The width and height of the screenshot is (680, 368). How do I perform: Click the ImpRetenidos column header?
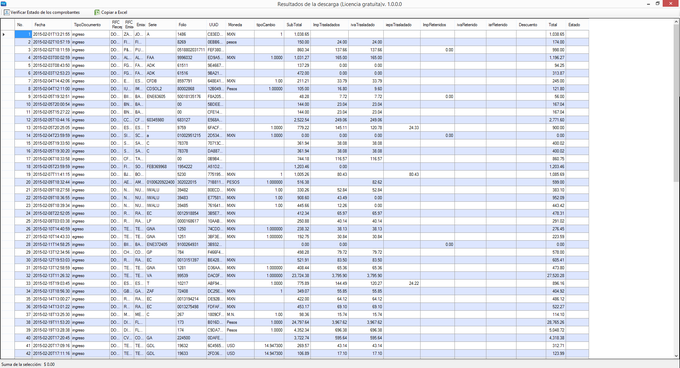pos(437,25)
